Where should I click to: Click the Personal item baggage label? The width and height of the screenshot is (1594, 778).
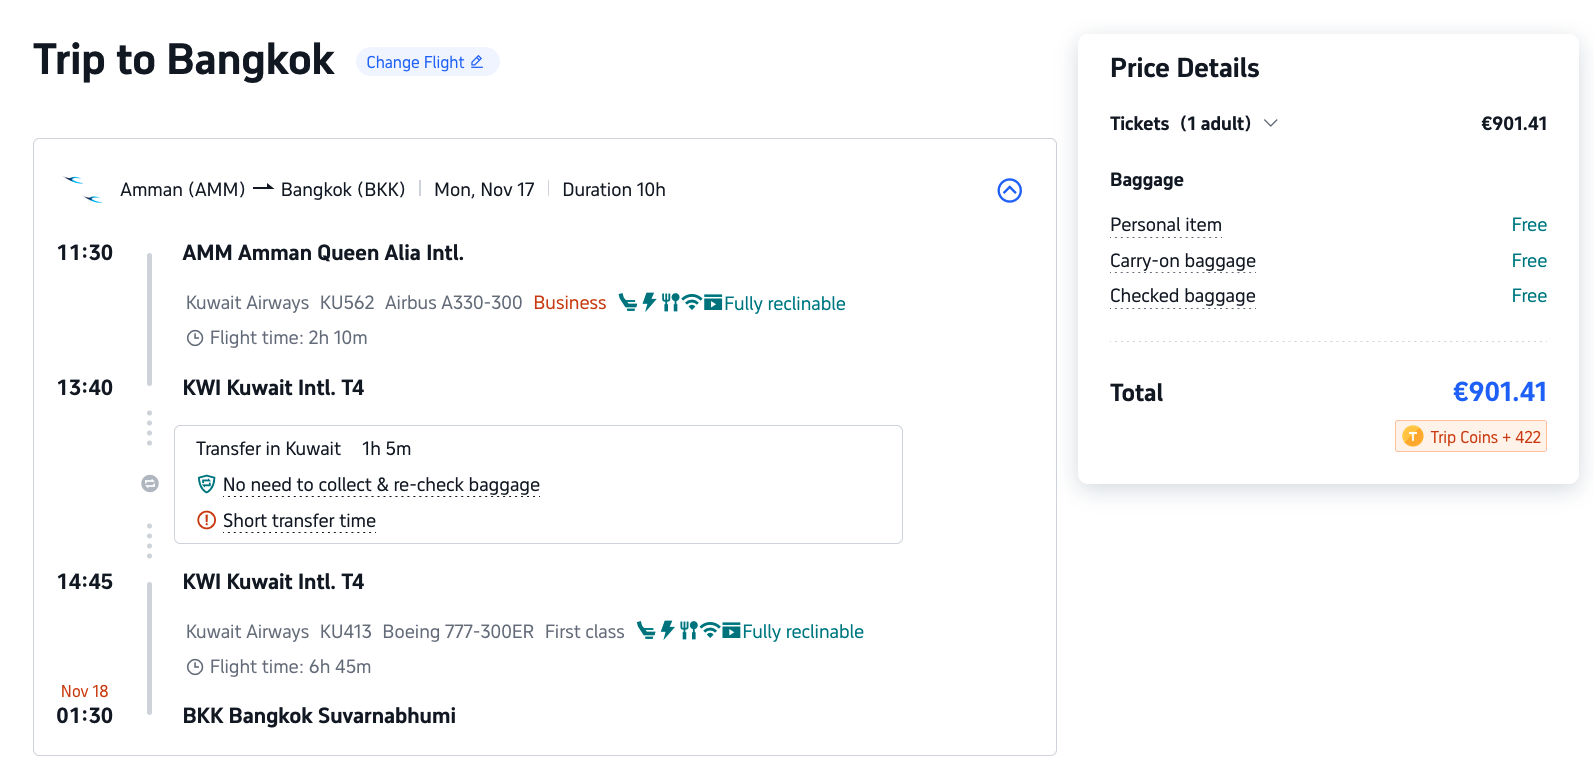(1166, 225)
